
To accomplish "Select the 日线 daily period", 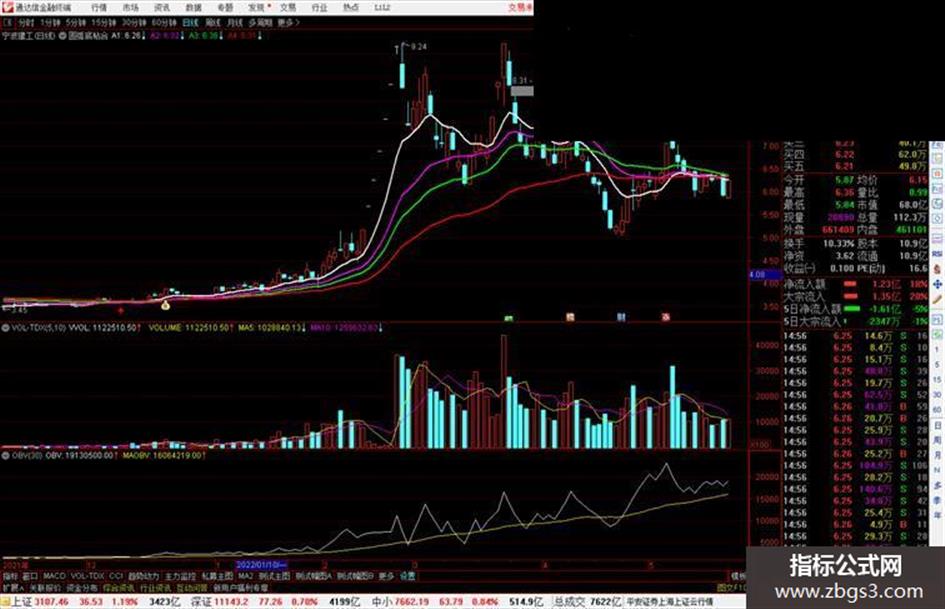I will pos(190,22).
